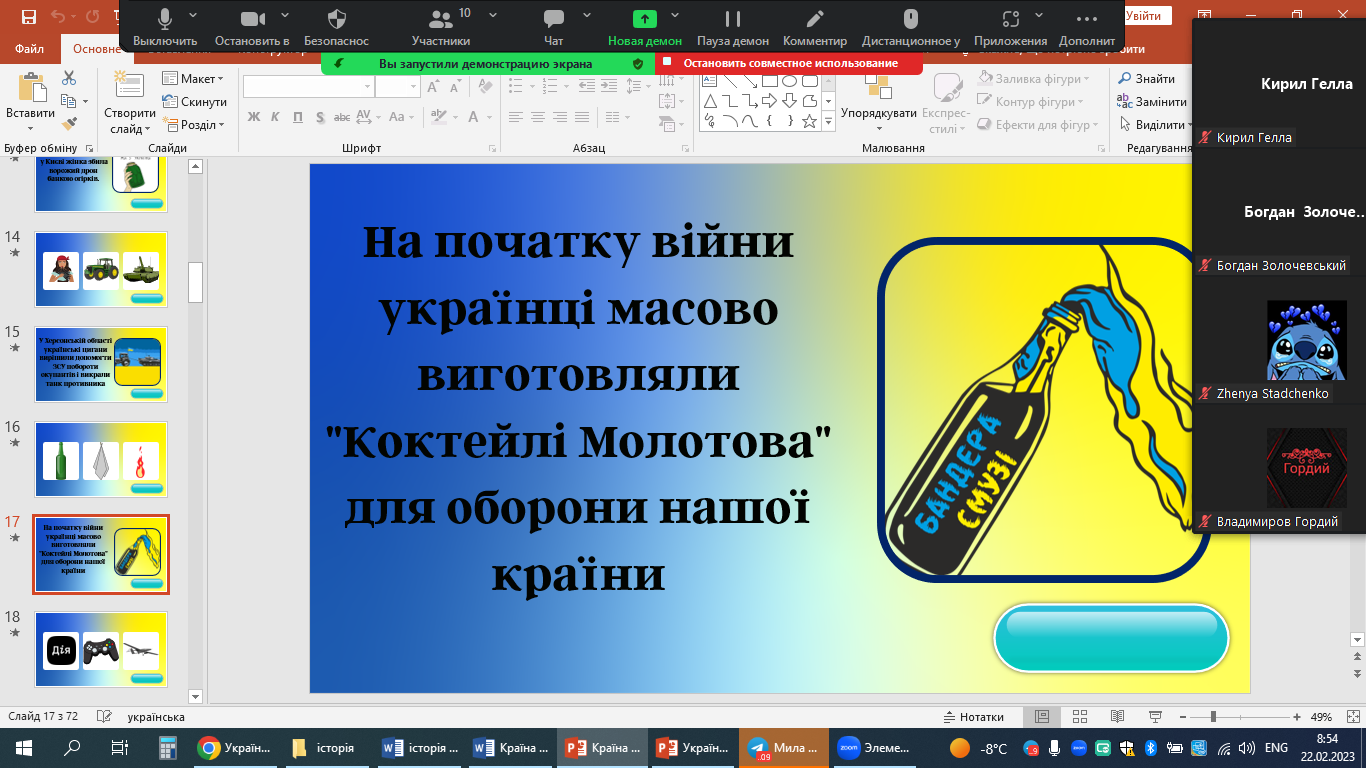Select the triangle shape in gallery
Image resolution: width=1366 pixels, height=768 pixels.
point(710,101)
